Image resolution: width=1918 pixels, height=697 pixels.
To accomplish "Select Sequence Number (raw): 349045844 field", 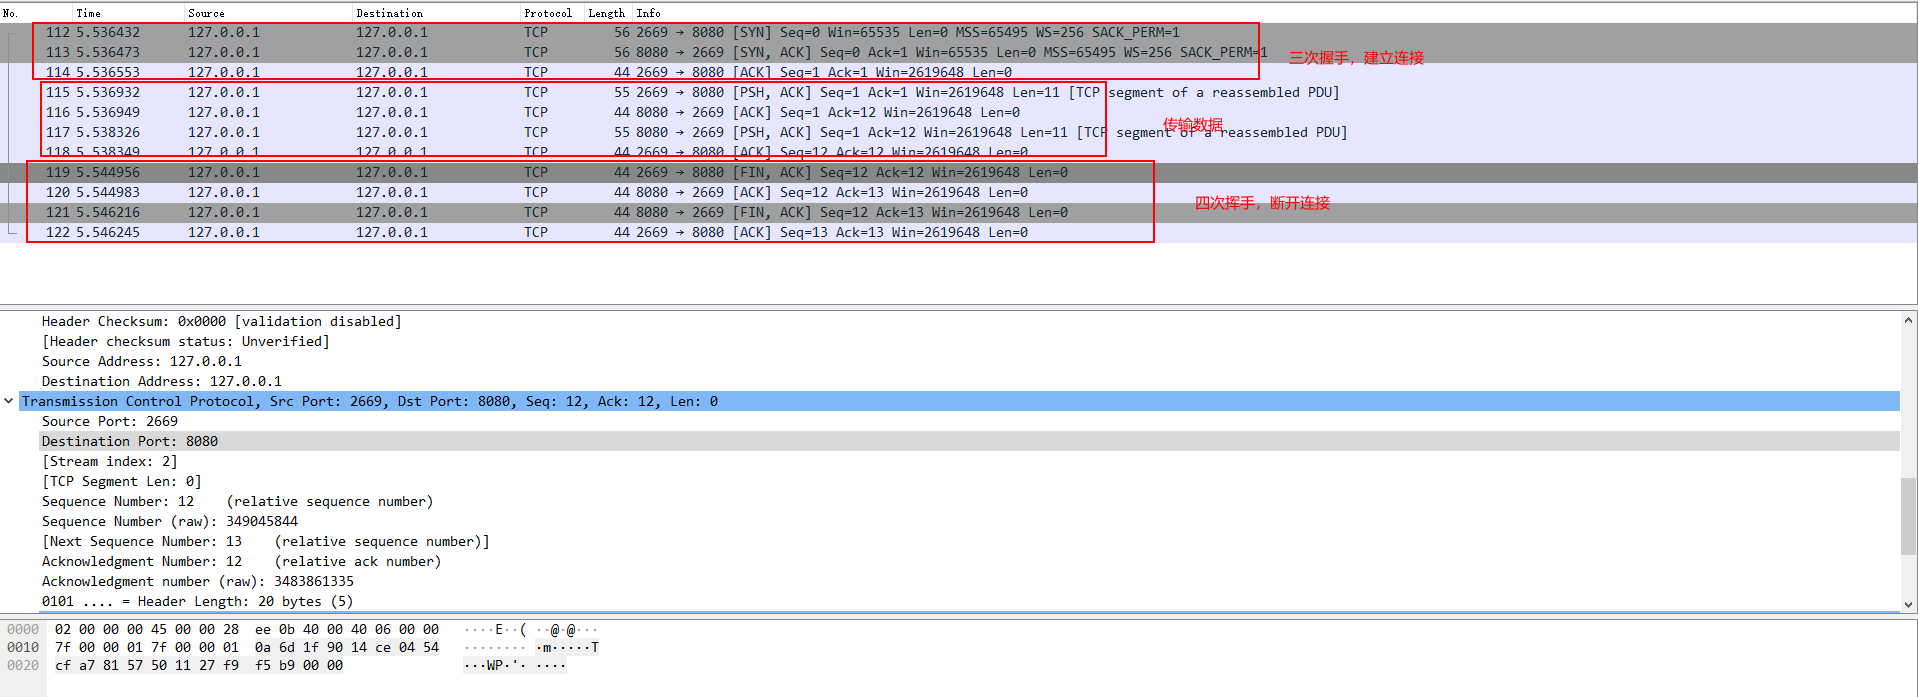I will click(169, 521).
